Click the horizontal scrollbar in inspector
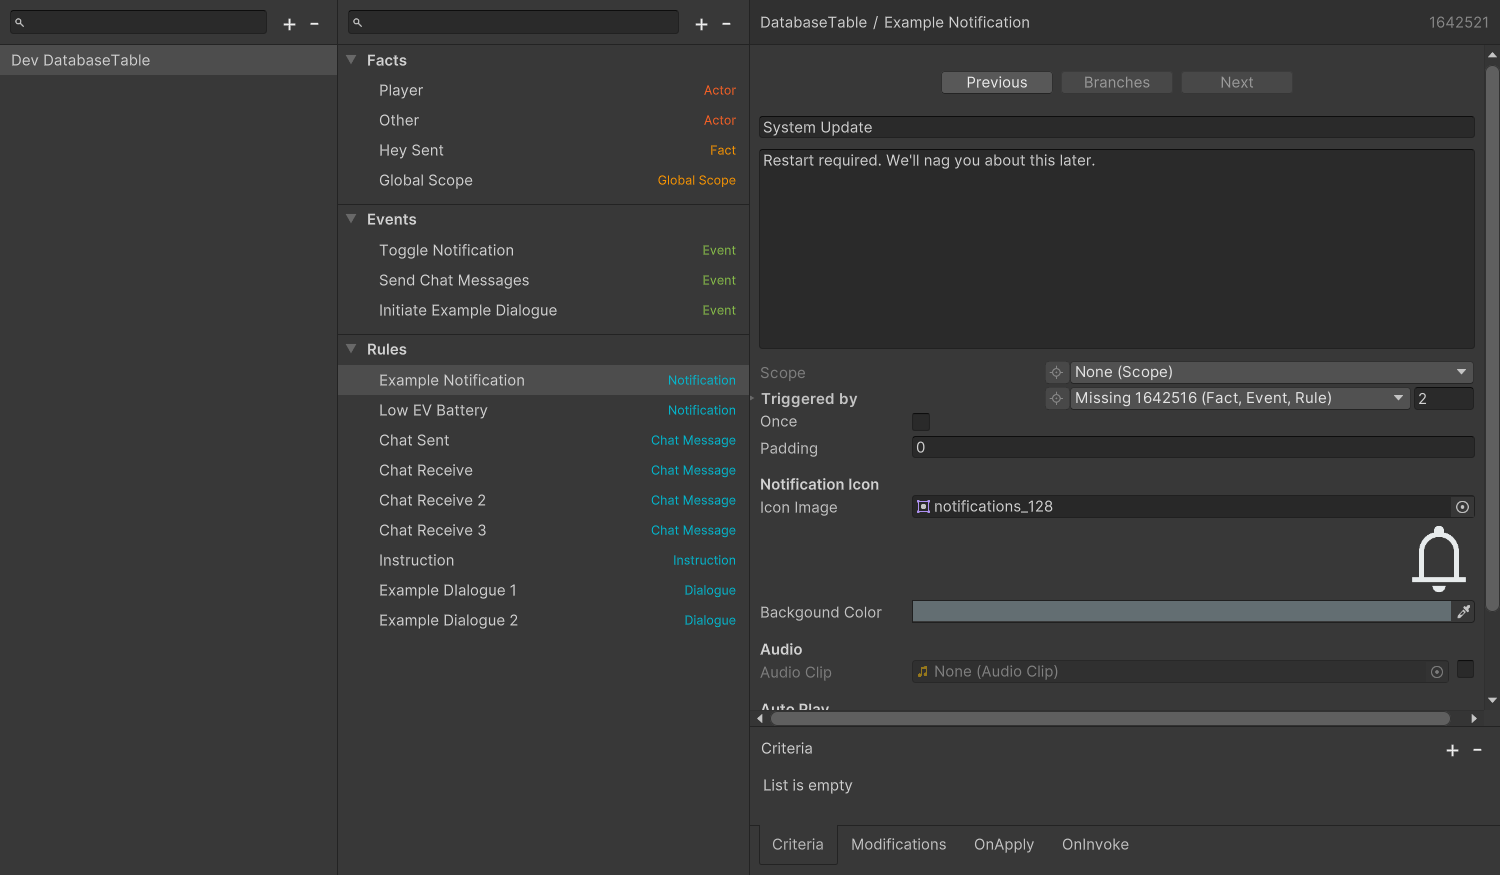The image size is (1500, 875). (x=1110, y=718)
